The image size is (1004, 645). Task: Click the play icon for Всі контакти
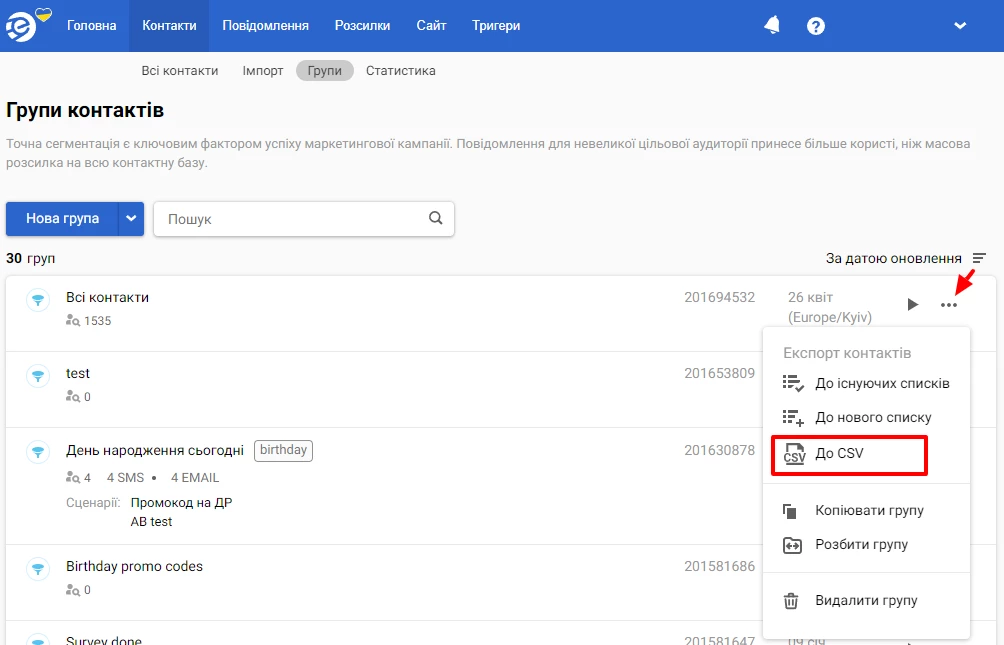912,304
